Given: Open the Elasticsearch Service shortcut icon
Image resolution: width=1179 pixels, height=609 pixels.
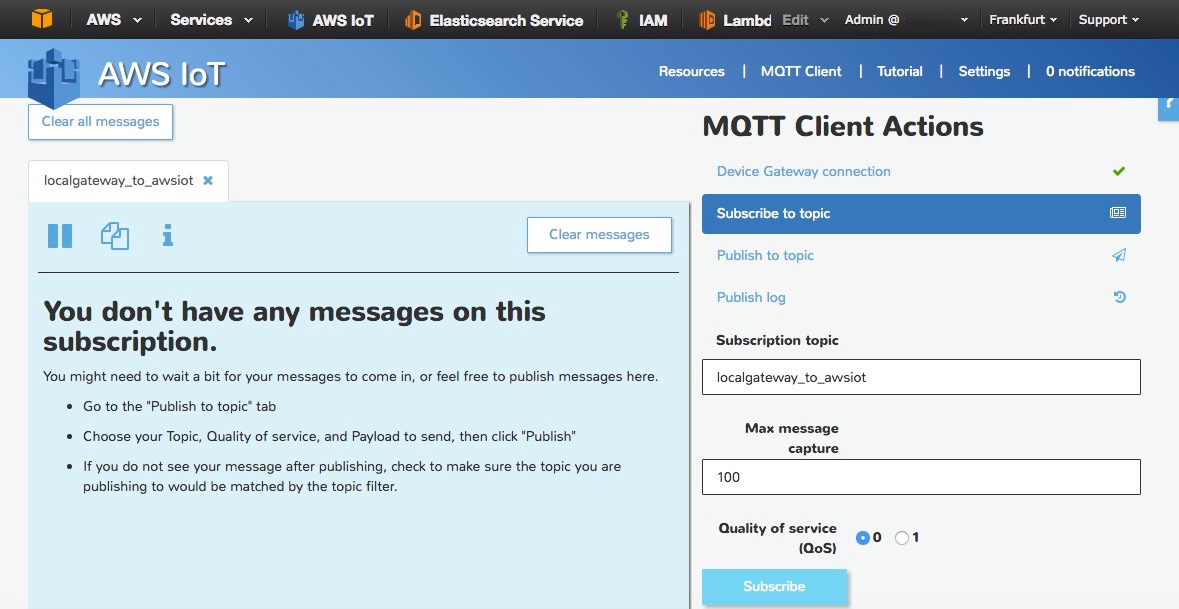Looking at the screenshot, I should click(x=413, y=20).
